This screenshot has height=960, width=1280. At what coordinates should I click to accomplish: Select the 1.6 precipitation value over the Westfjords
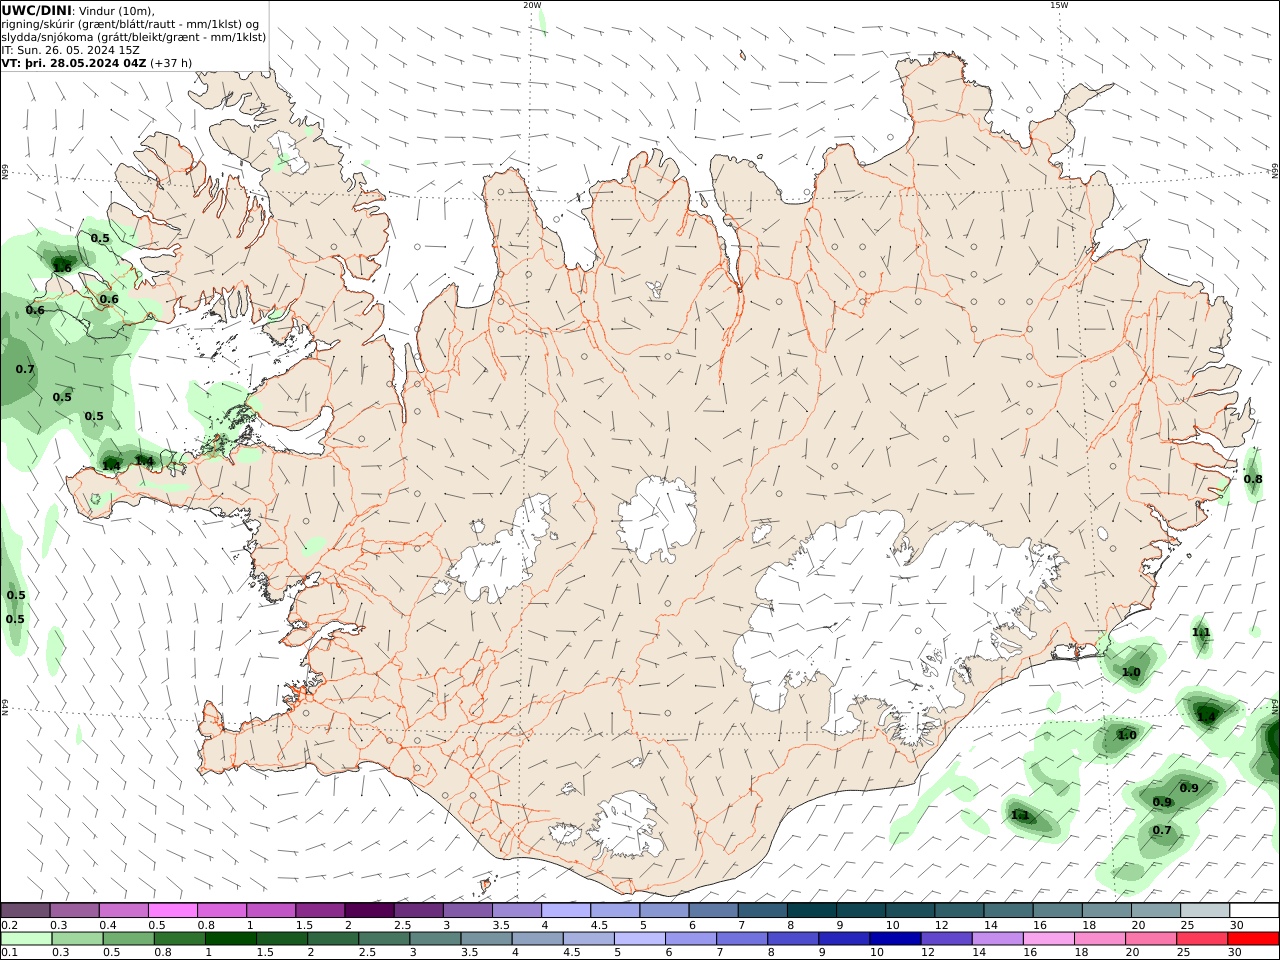point(62,267)
